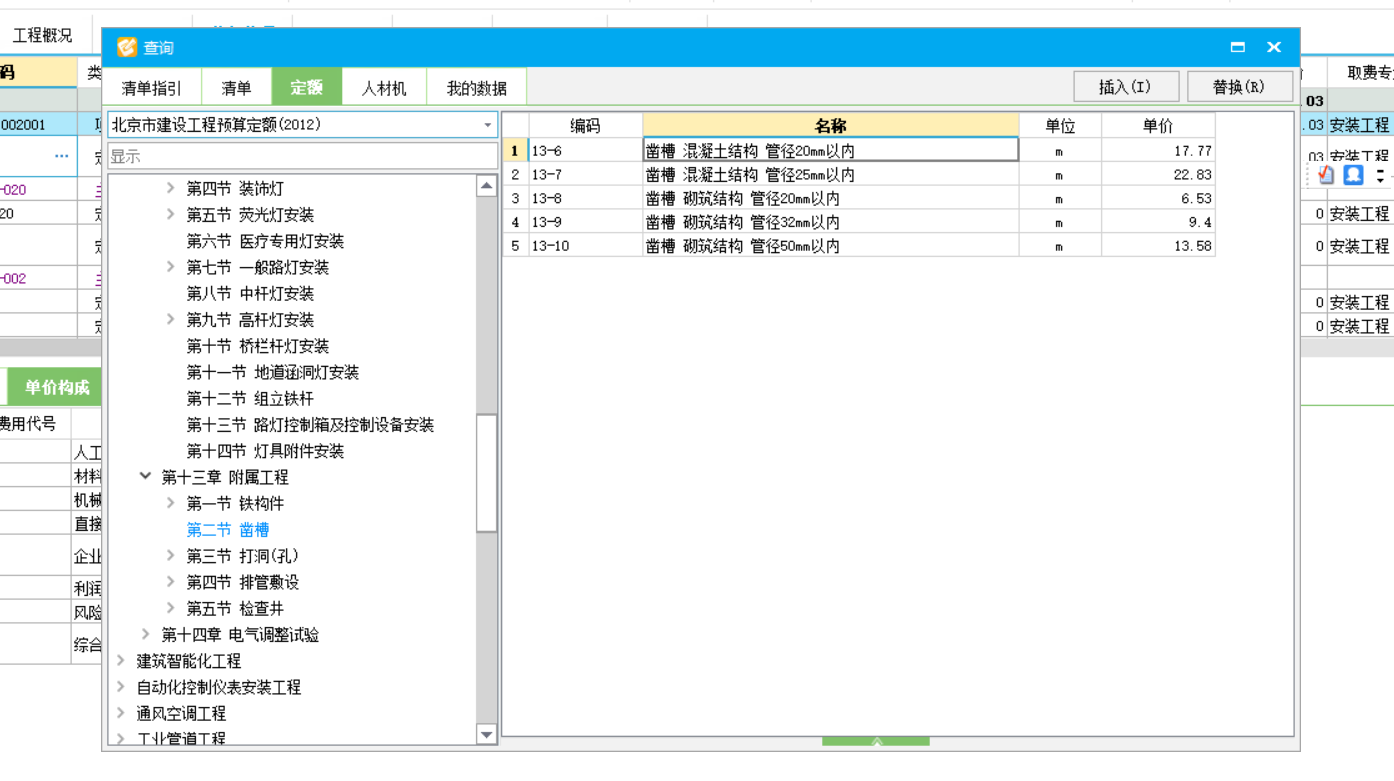Click 费用代号 header in background window
1394x781 pixels.
29,423
